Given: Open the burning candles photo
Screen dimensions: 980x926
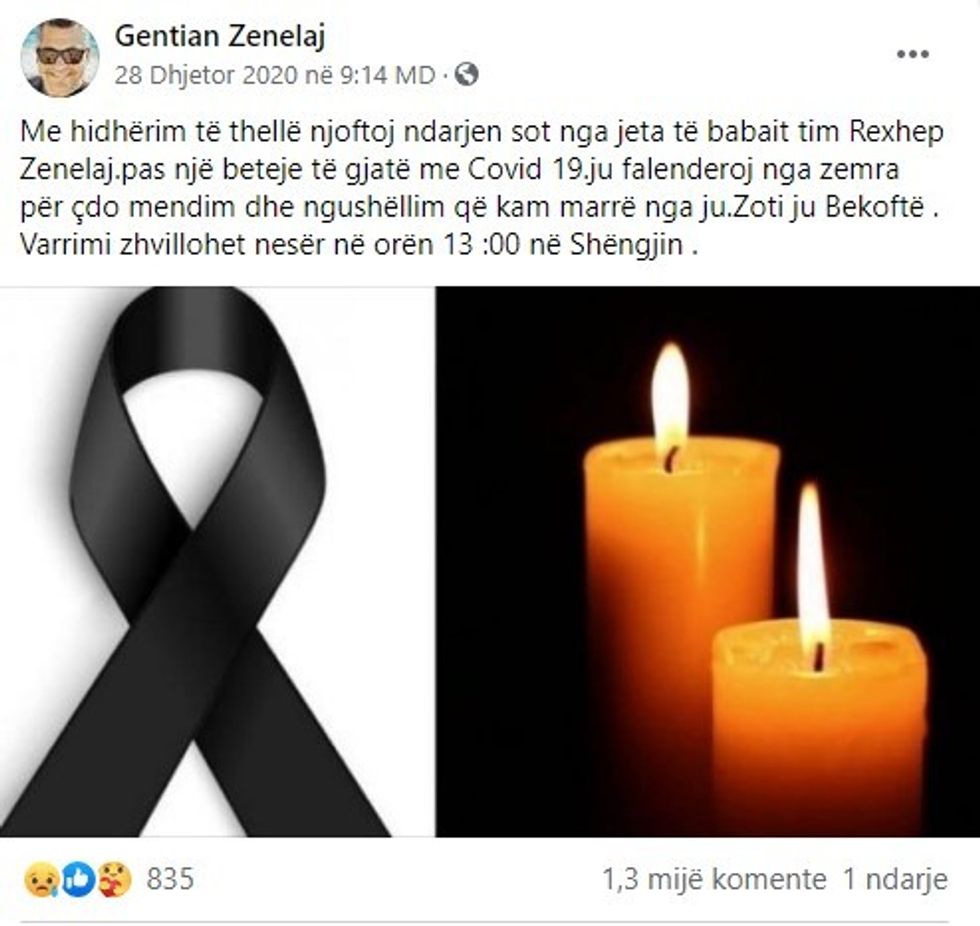Looking at the screenshot, I should coord(708,562).
